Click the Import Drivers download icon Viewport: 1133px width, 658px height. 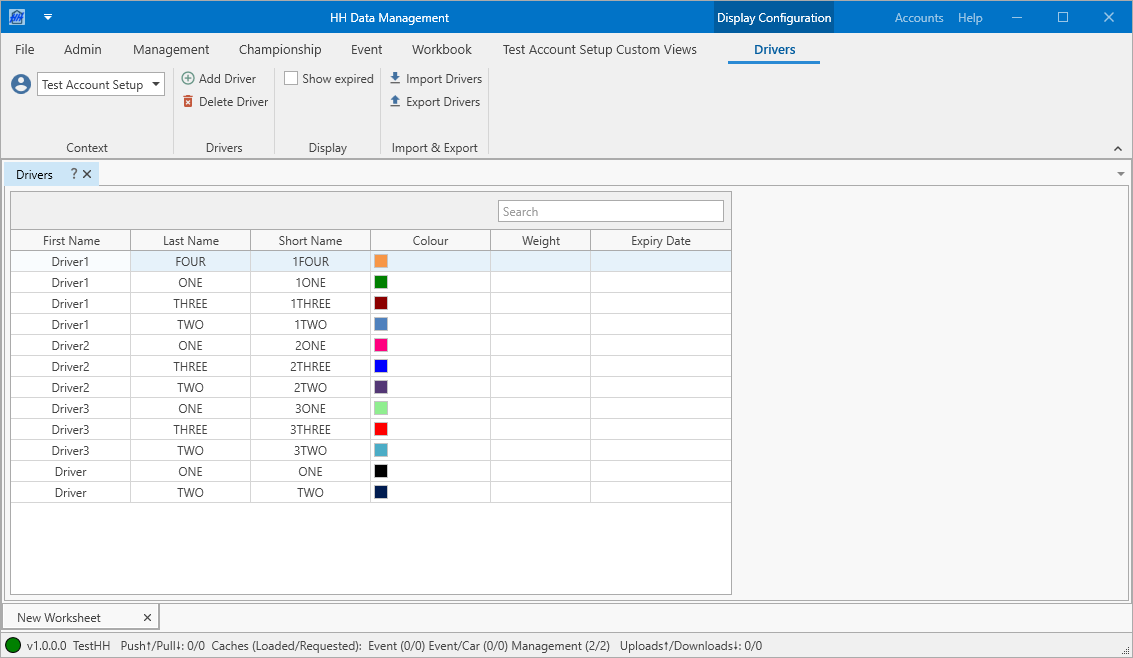coord(395,78)
